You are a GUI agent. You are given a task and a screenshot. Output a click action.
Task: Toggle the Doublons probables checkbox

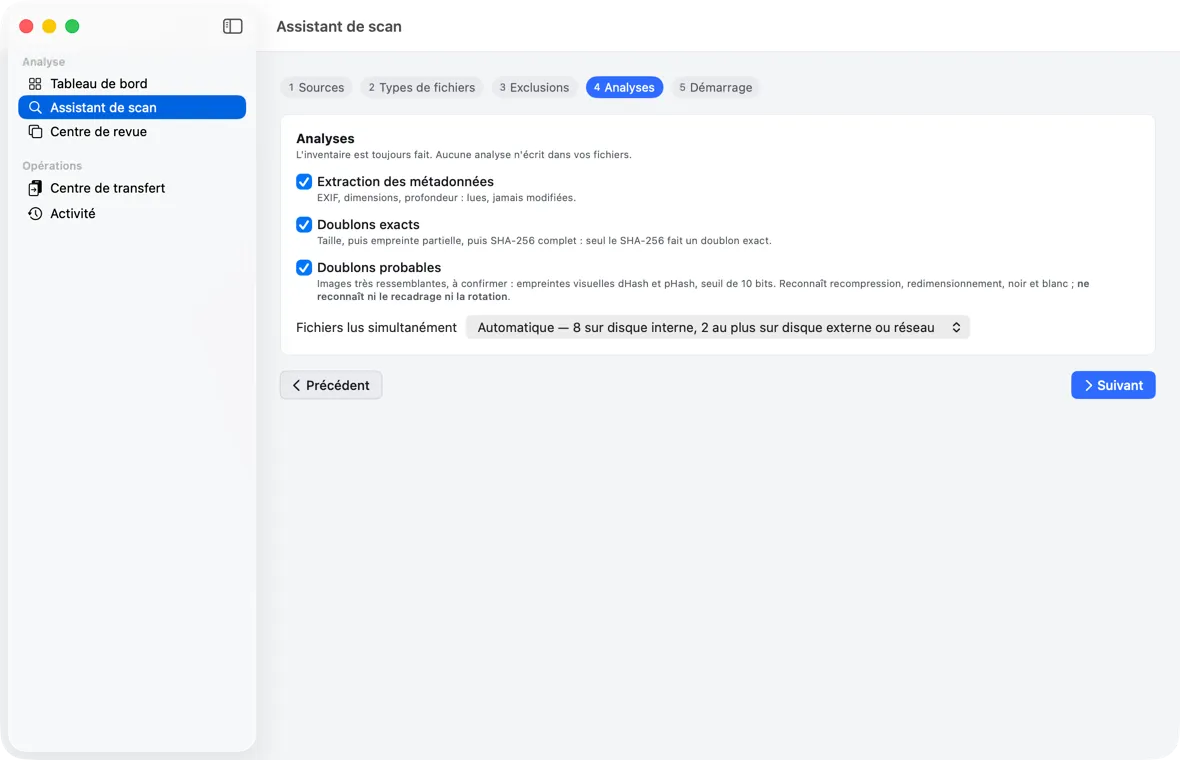click(304, 268)
